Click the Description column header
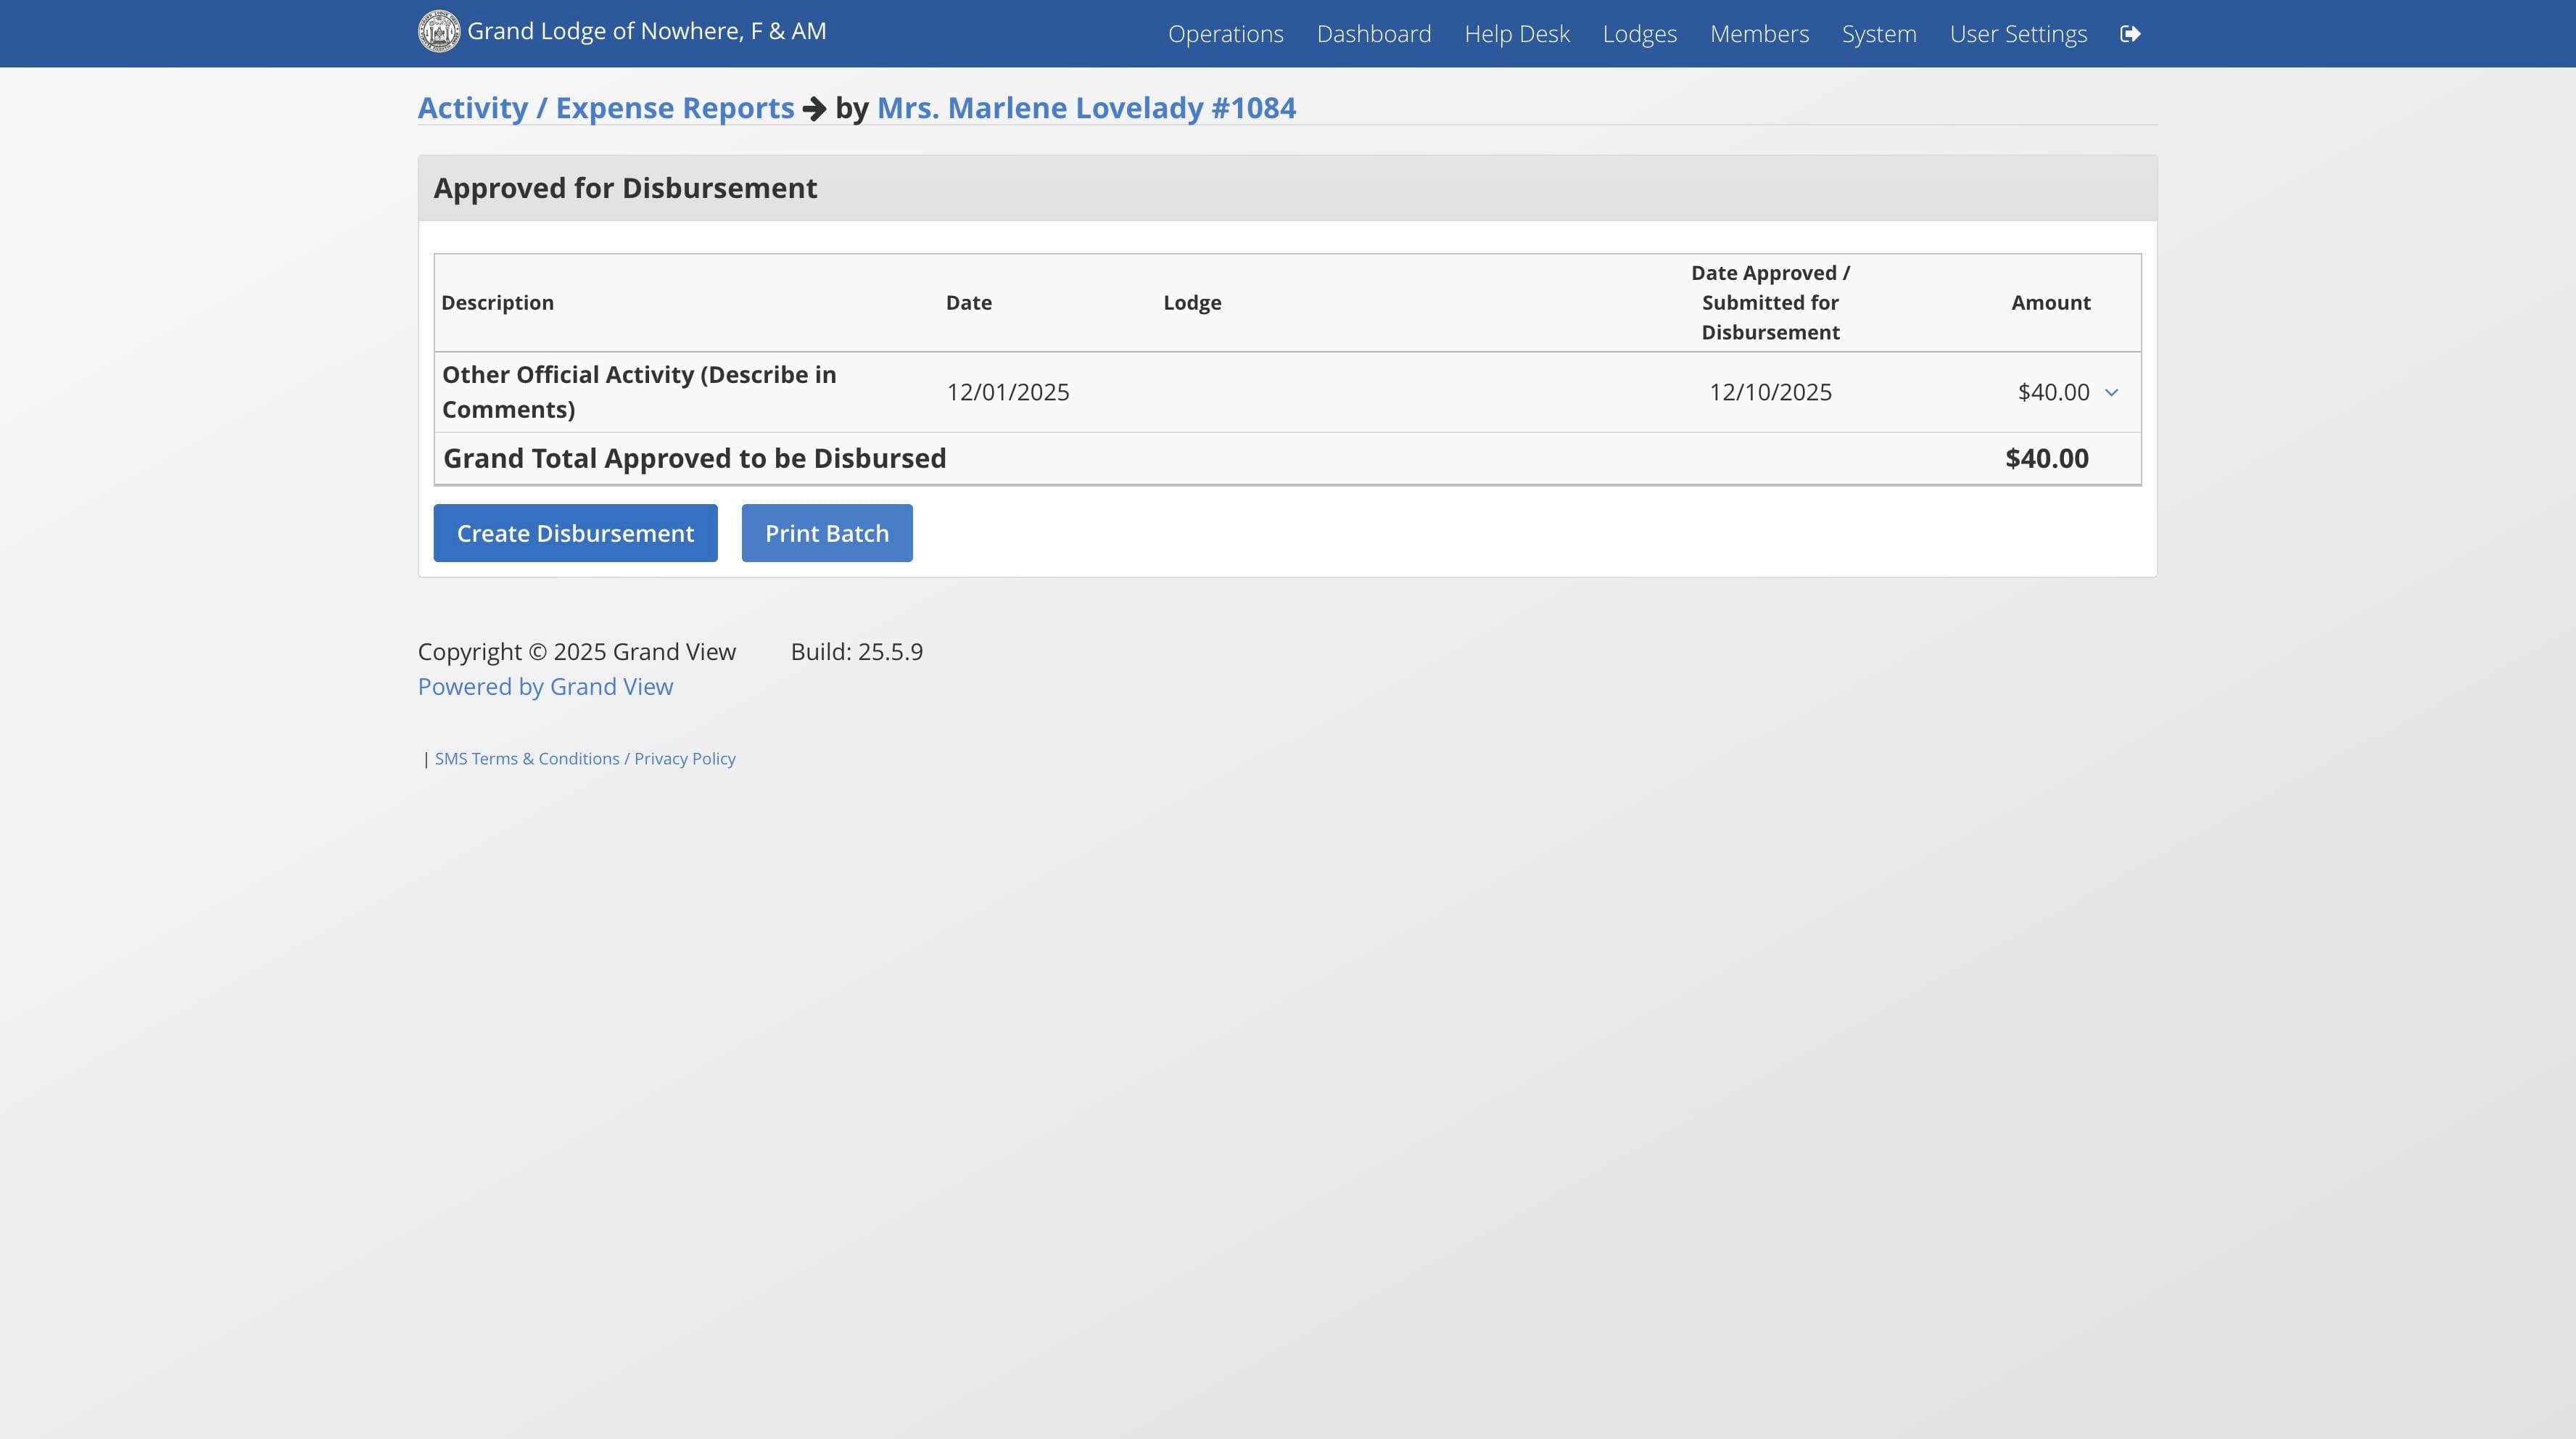 497,303
